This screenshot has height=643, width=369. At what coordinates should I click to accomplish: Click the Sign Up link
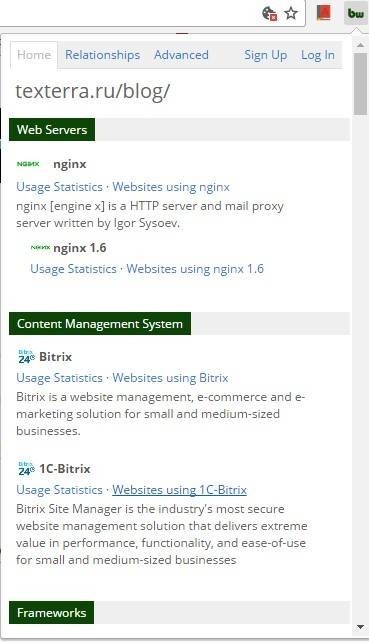[266, 55]
